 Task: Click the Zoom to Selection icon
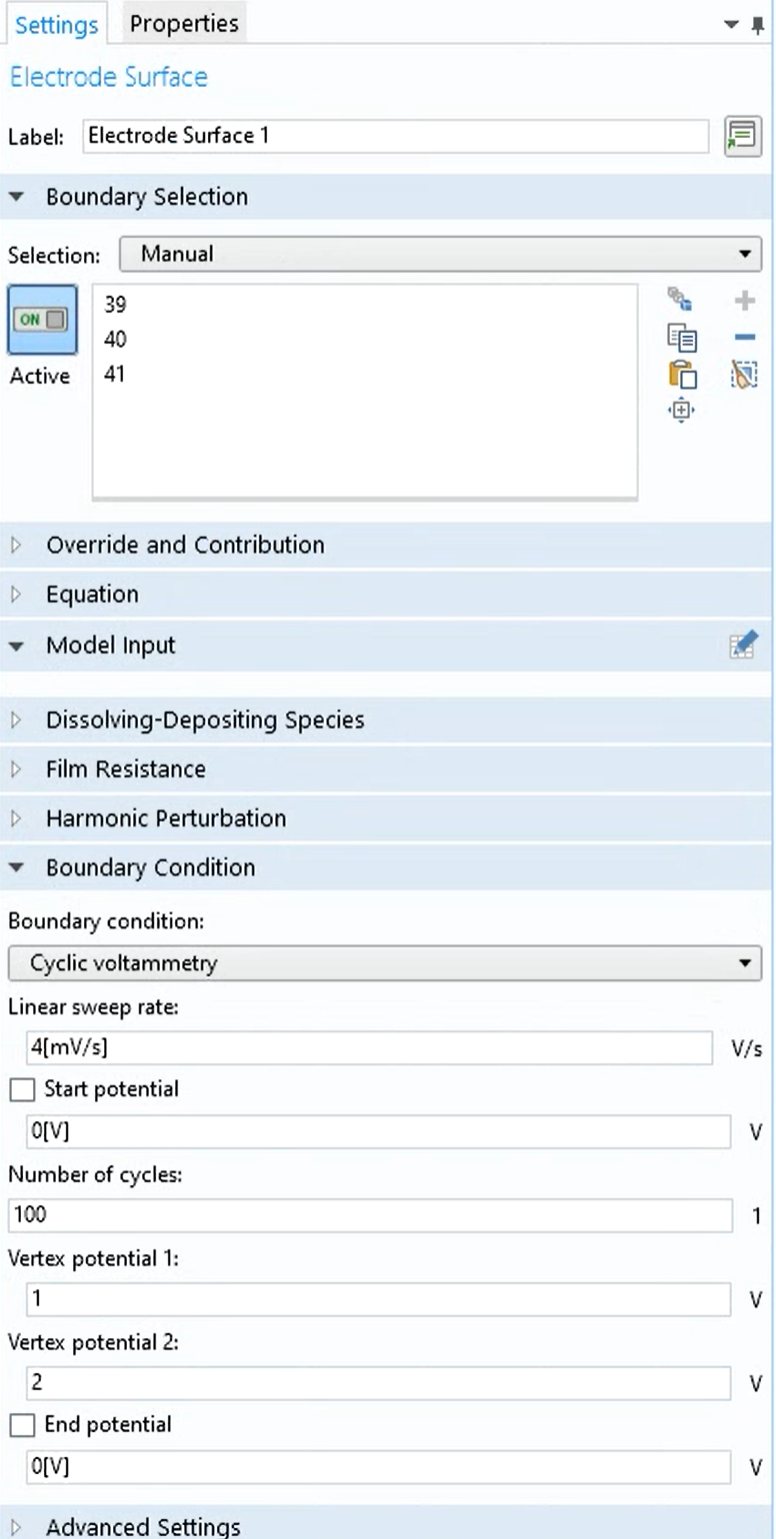[x=681, y=410]
